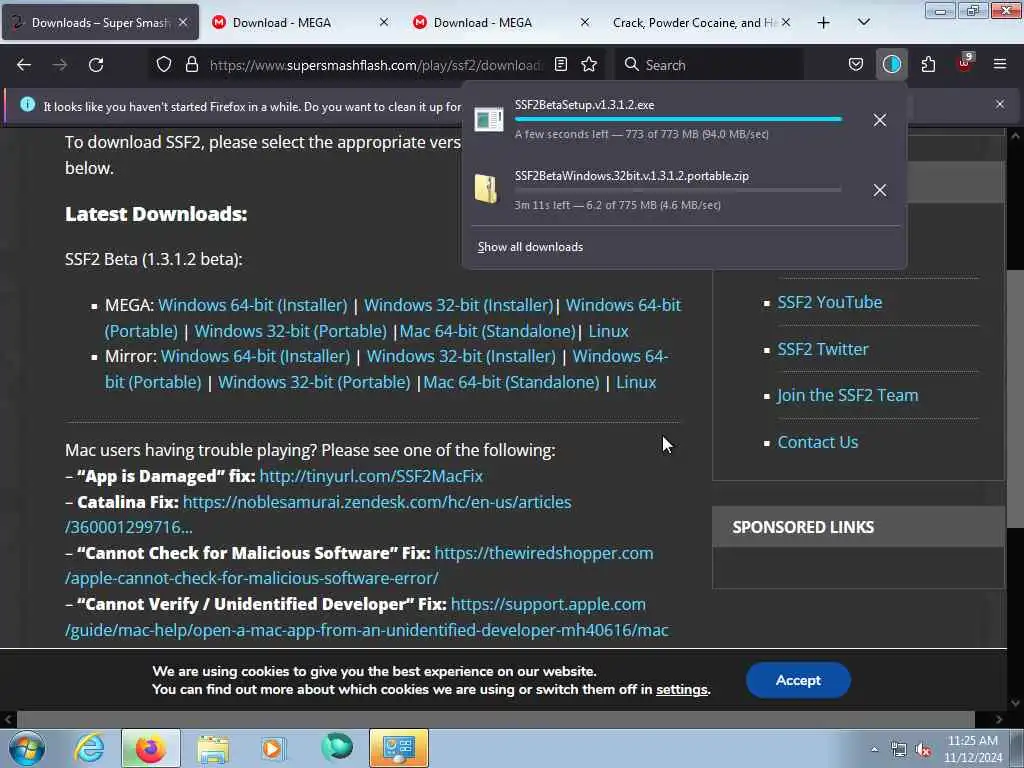1024x768 pixels.
Task: Open the Contact Us sidebar link
Action: (818, 442)
